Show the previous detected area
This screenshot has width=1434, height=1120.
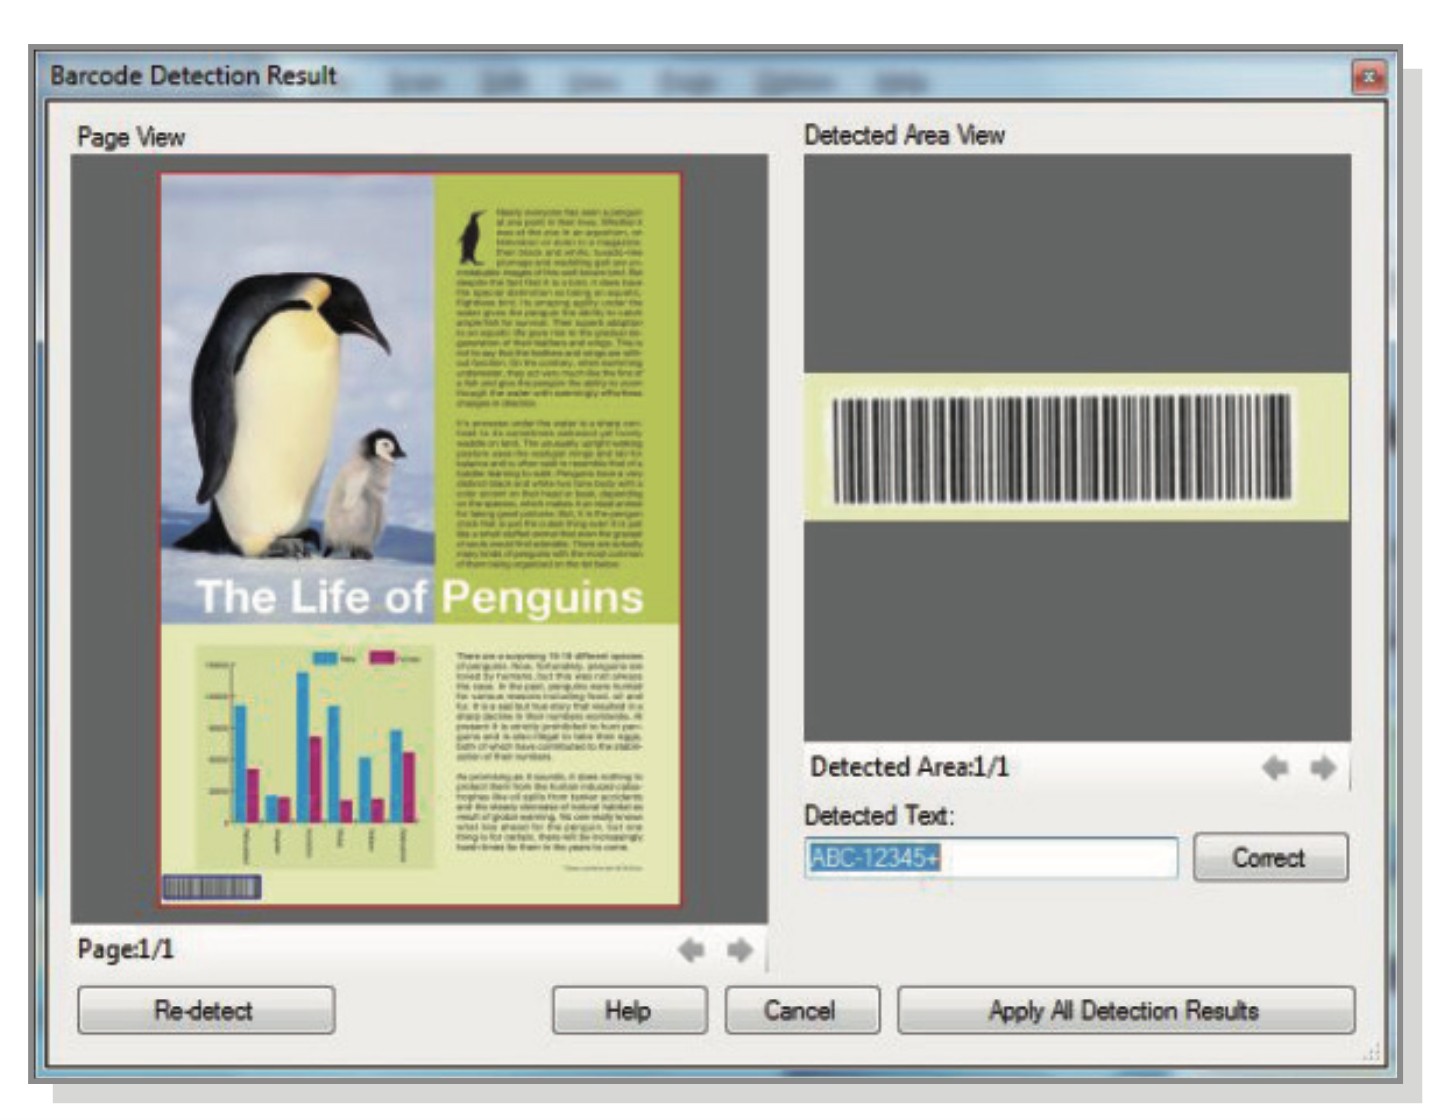click(1275, 768)
